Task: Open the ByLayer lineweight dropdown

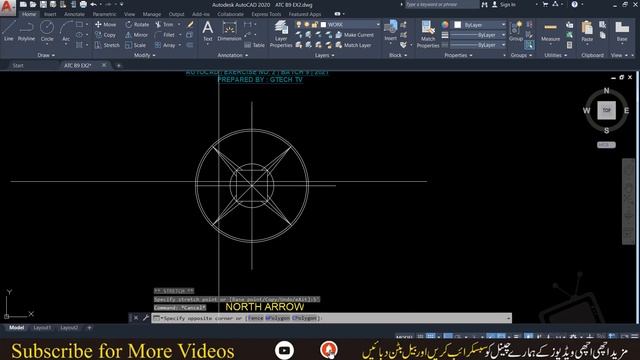Action: (x=478, y=35)
